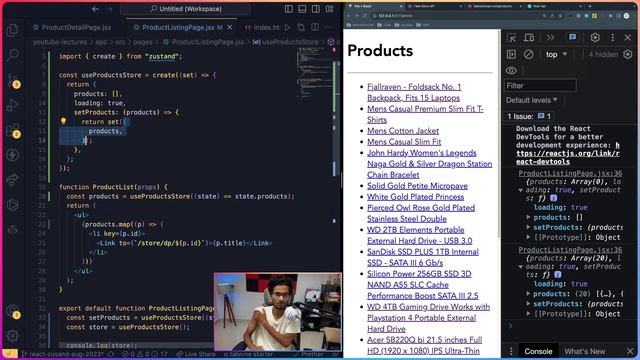640x360 pixels.
Task: Open the top JavaScript context dropdown
Action: pos(556,54)
